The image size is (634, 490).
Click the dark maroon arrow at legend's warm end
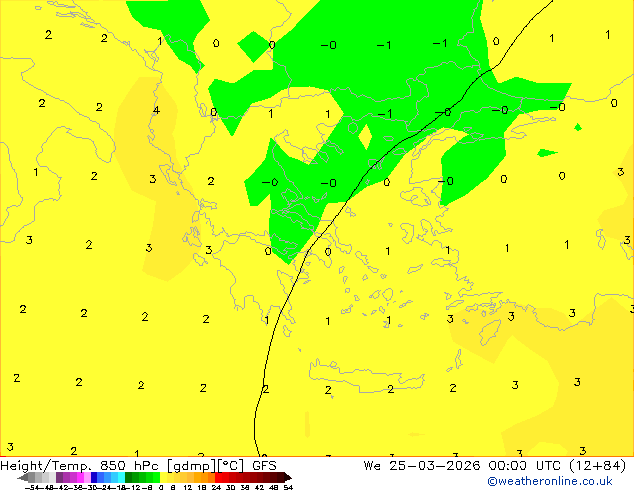288,477
